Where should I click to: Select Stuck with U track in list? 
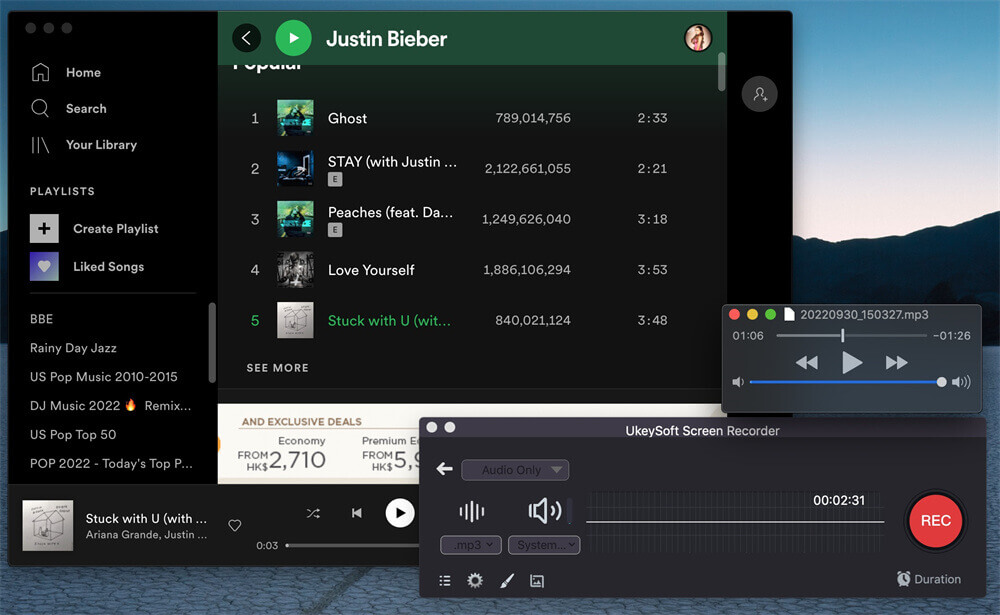pos(458,320)
